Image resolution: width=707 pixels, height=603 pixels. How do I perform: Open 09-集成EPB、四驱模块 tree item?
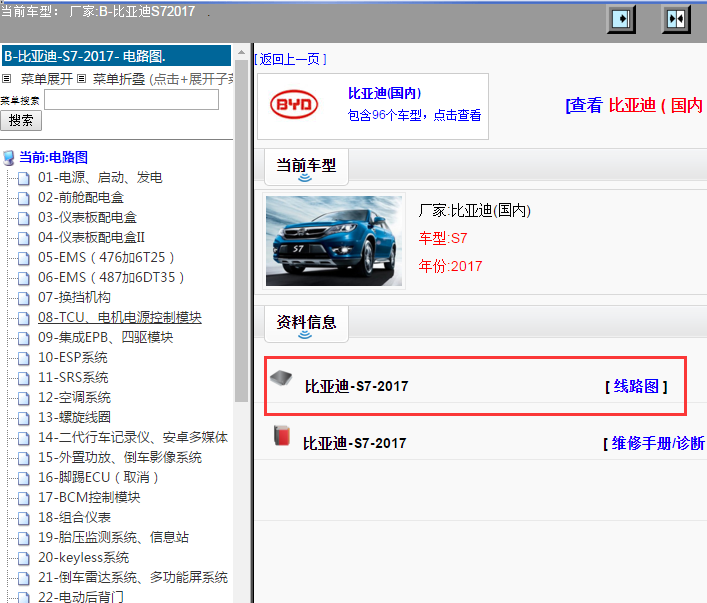[106, 337]
